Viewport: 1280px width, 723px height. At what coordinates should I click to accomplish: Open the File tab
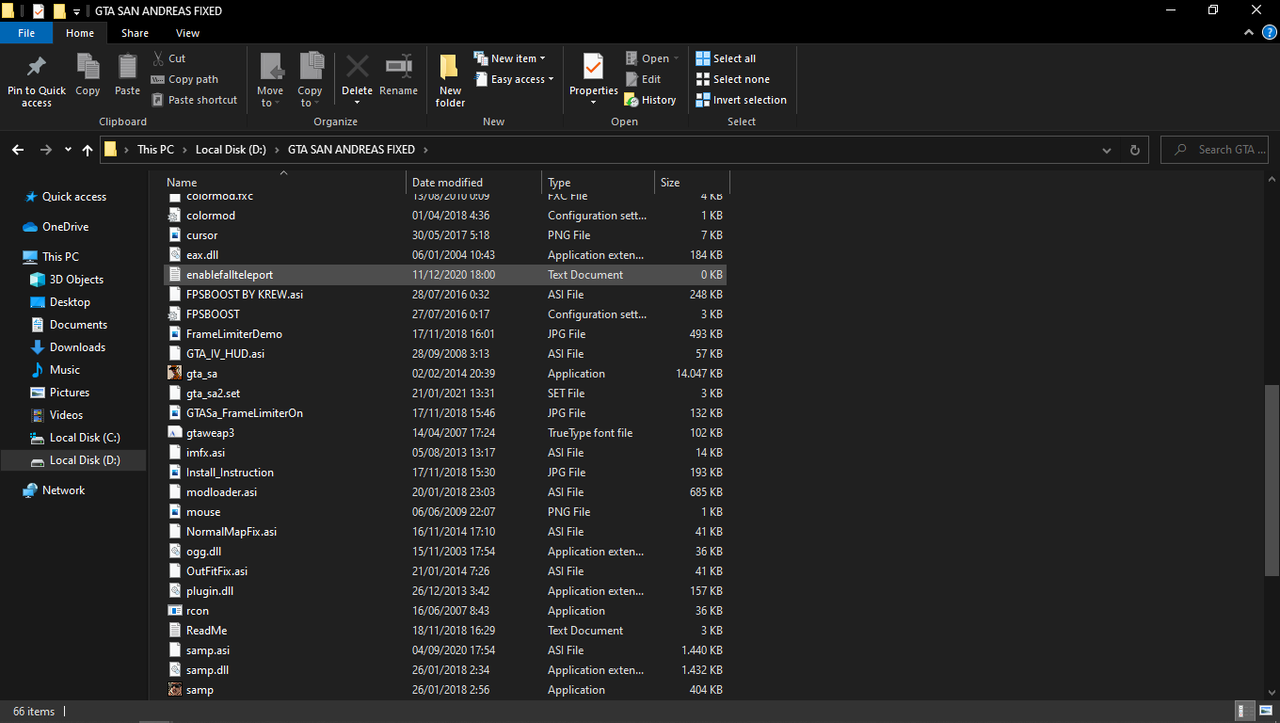pyautogui.click(x=27, y=33)
